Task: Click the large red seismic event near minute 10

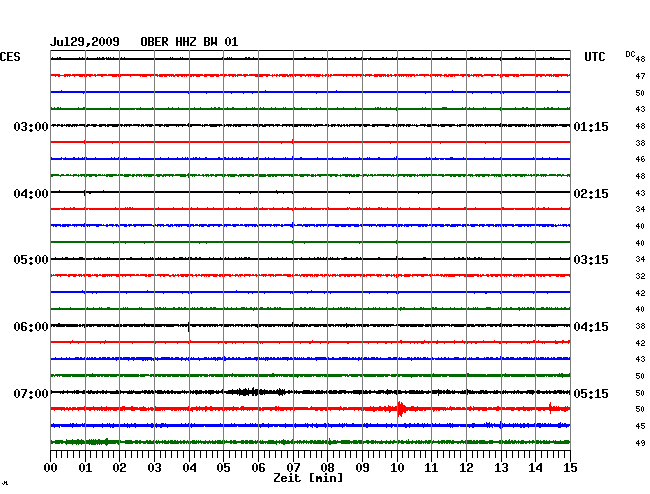Action: 400,409
